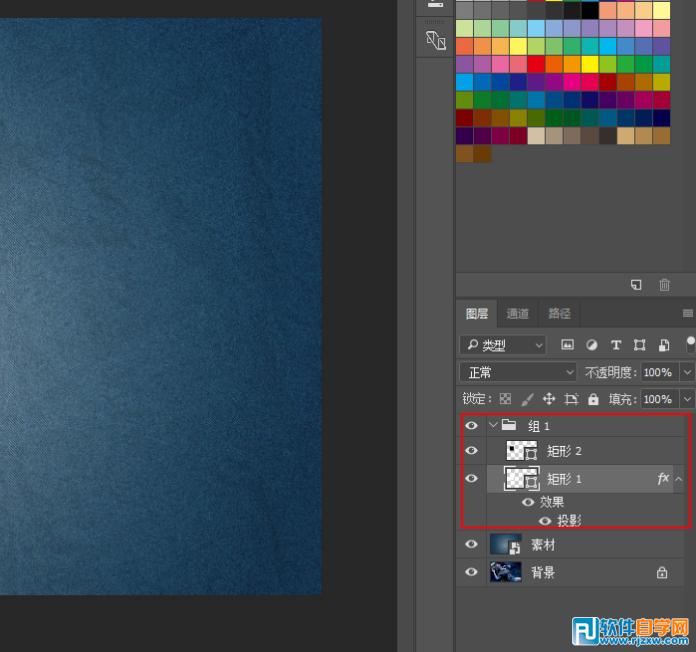
Task: Open the 类型 layer filter dropdown
Action: (502, 345)
